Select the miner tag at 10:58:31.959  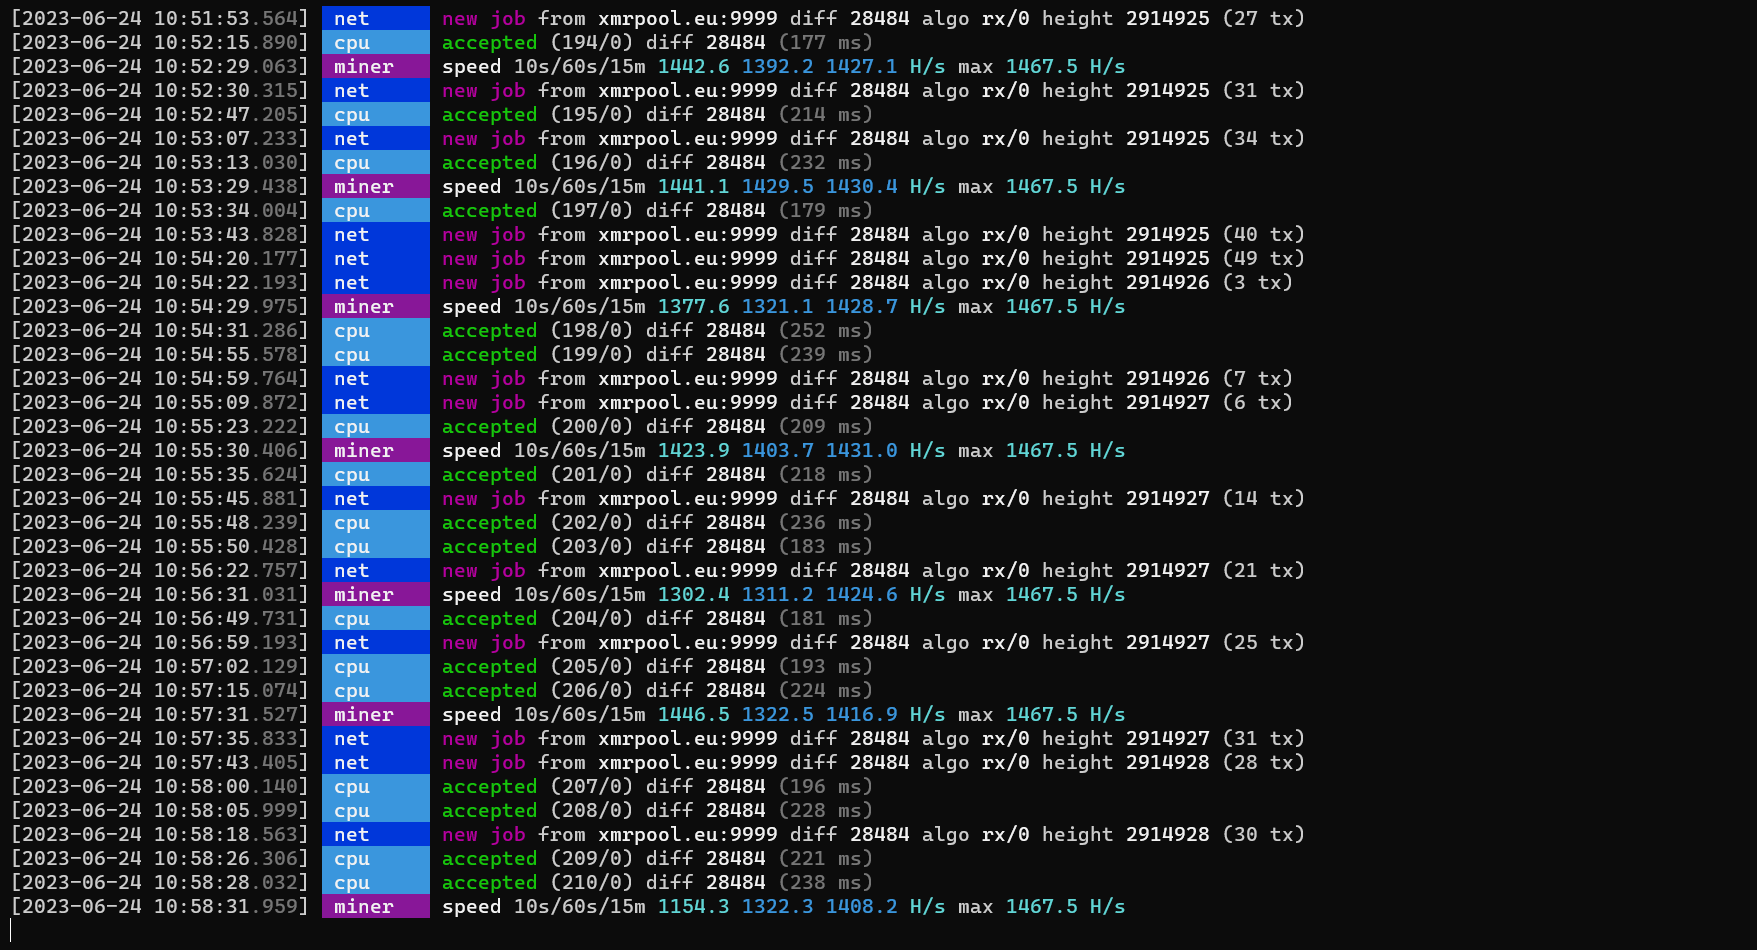375,906
